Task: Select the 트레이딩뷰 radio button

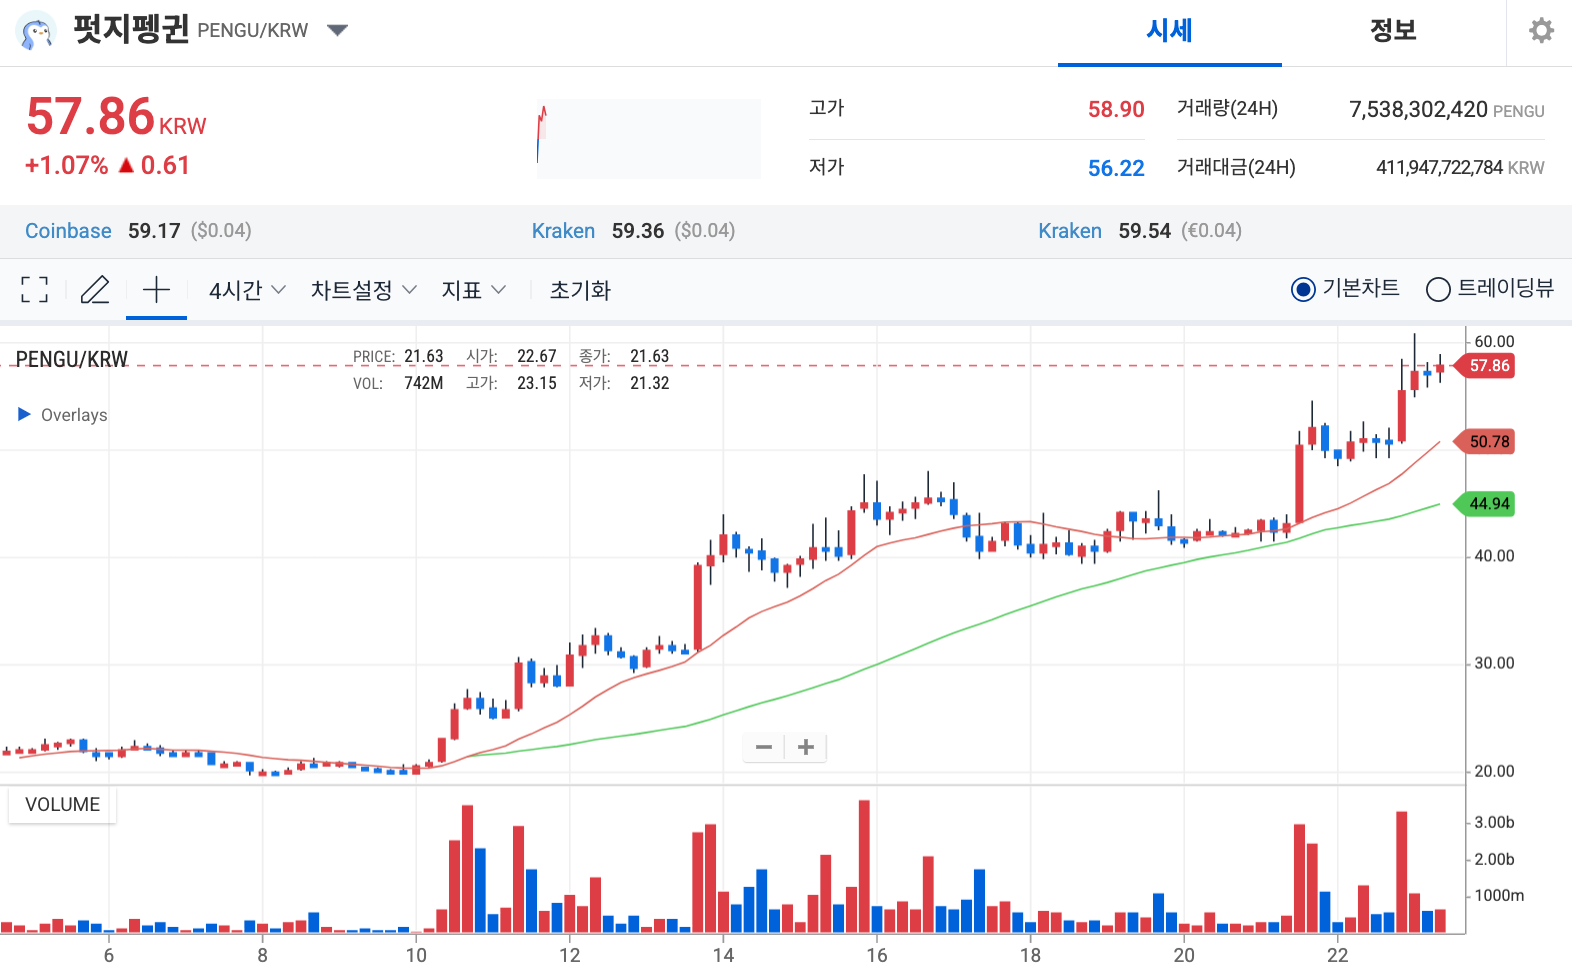Action: pyautogui.click(x=1438, y=290)
